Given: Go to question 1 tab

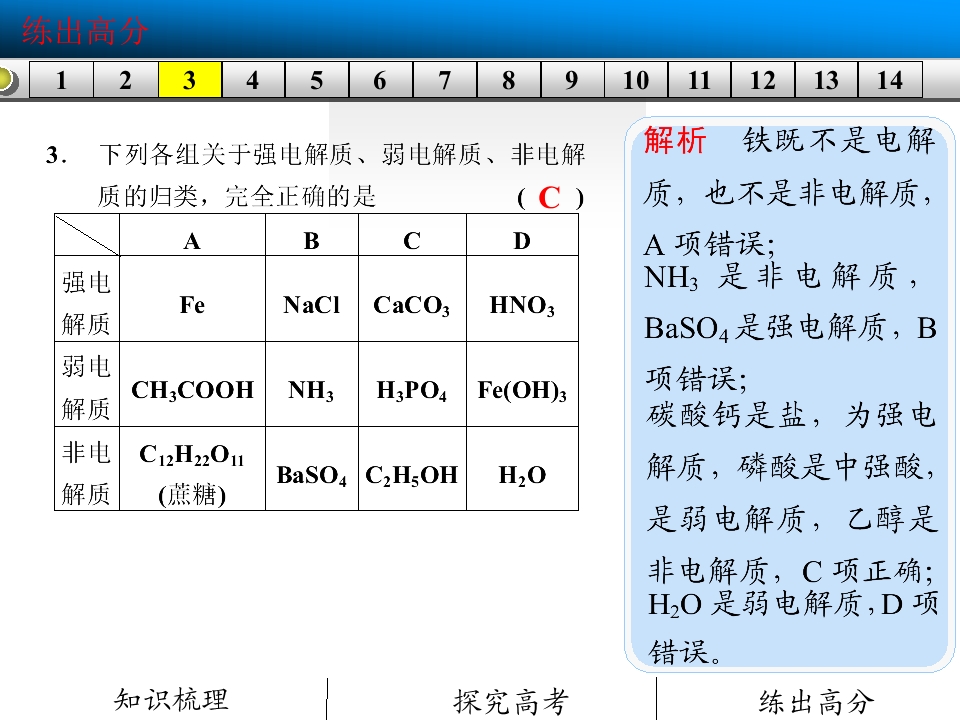Looking at the screenshot, I should (x=61, y=80).
